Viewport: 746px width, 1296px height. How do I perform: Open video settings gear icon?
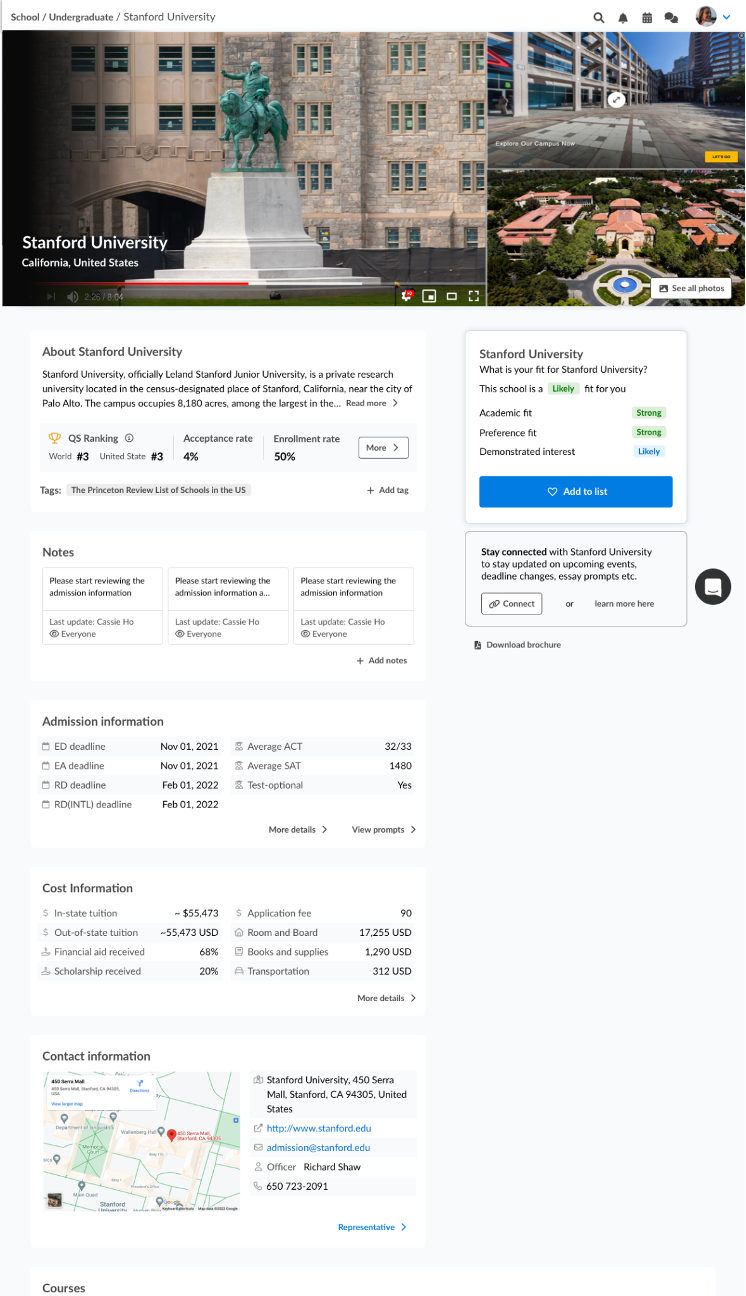click(407, 296)
